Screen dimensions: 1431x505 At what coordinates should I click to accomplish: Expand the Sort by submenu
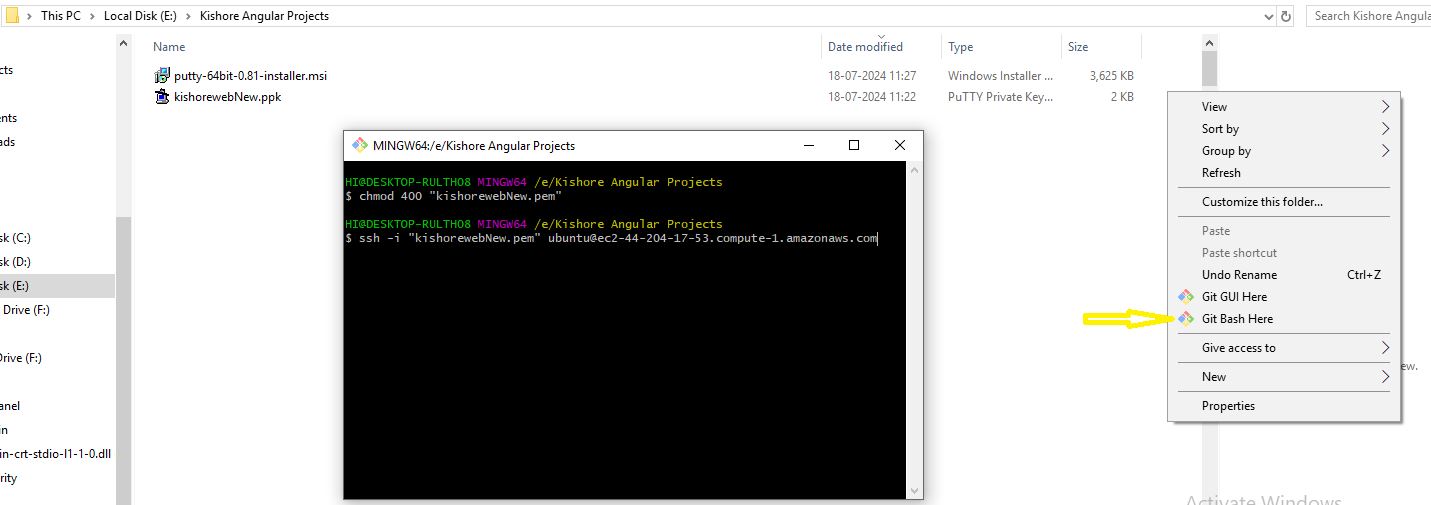1385,129
